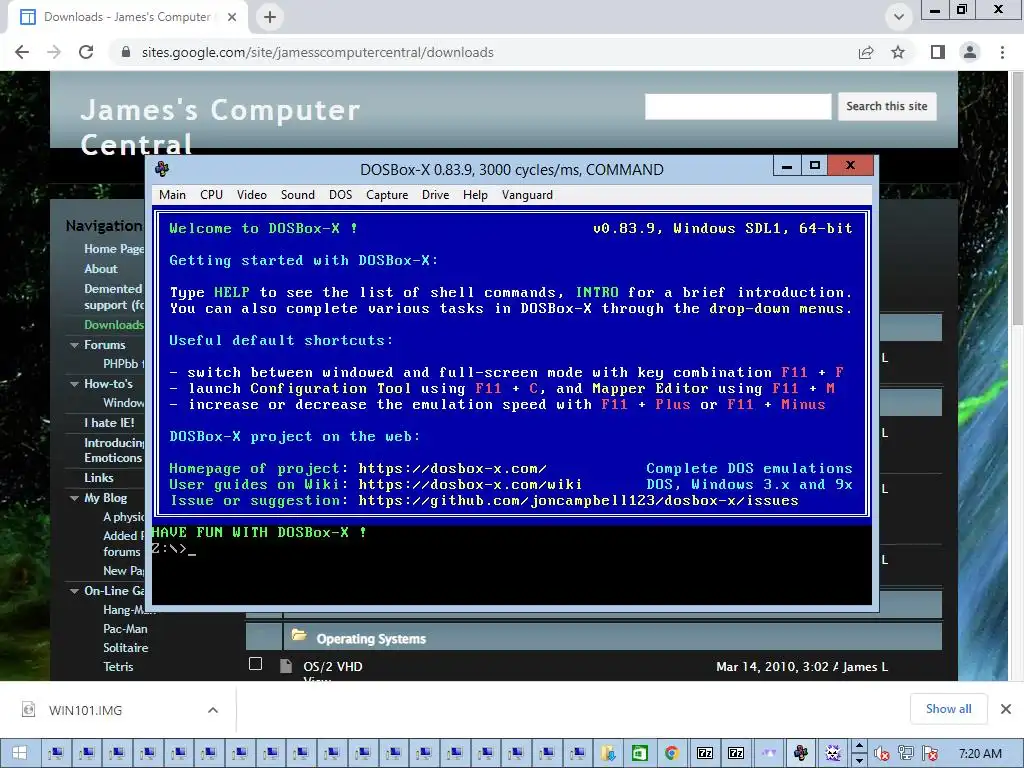Open the DOS menu in DOSBox-X

(x=340, y=195)
